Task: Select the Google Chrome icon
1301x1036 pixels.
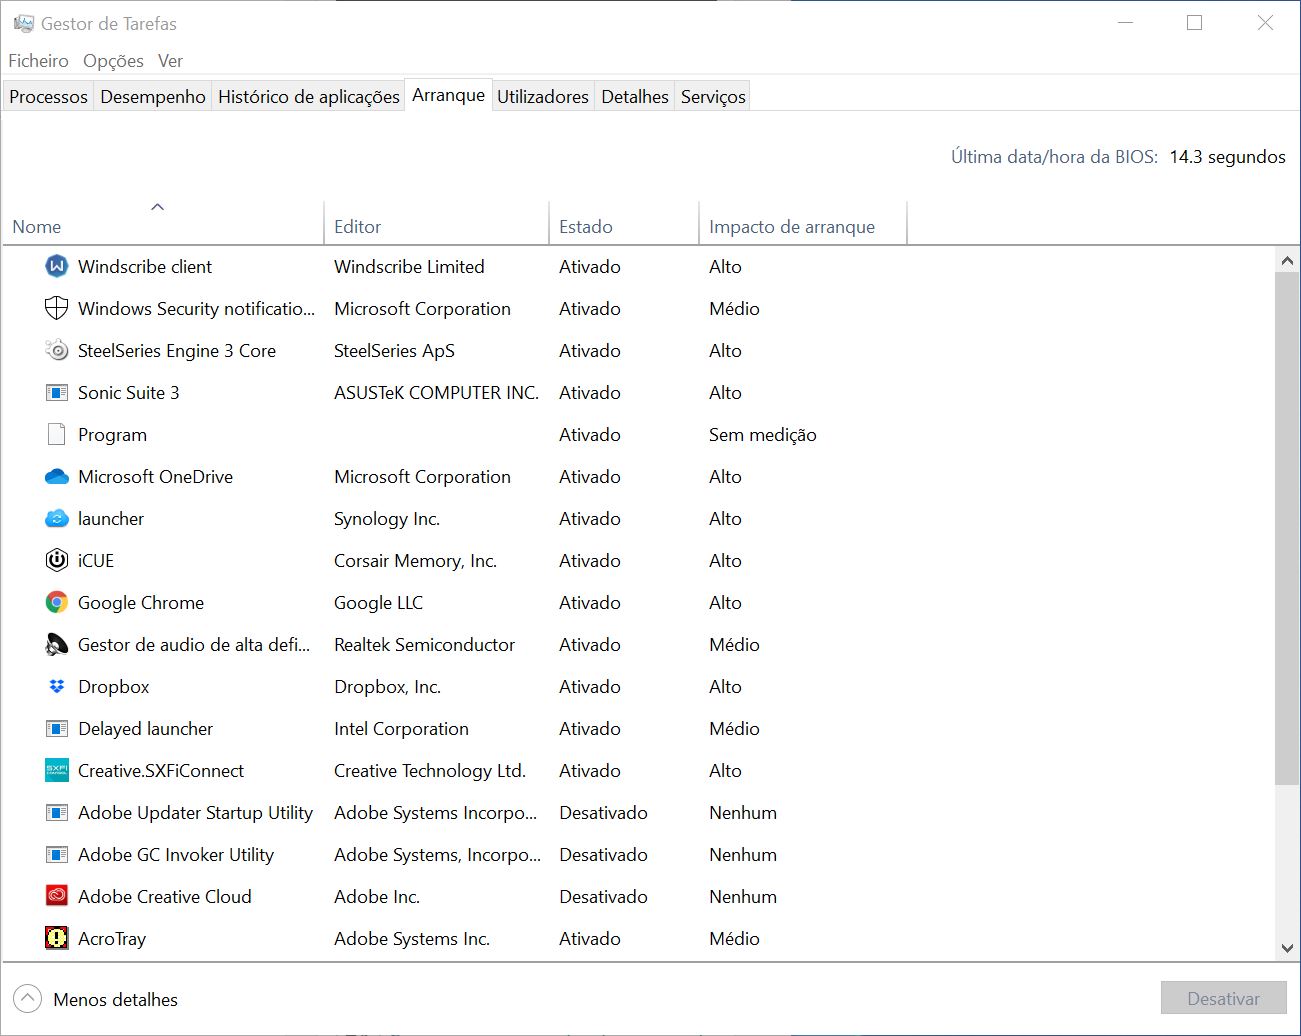Action: coord(57,602)
